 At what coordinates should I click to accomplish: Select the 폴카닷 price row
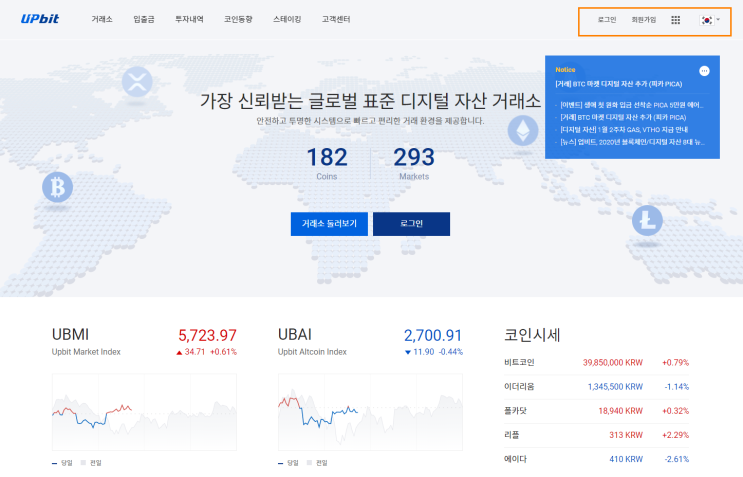(x=597, y=411)
